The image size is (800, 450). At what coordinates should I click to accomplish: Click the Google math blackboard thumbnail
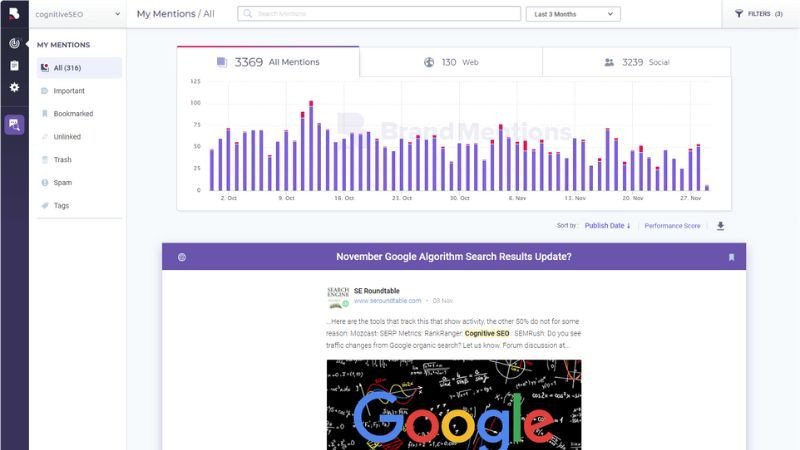[454, 405]
